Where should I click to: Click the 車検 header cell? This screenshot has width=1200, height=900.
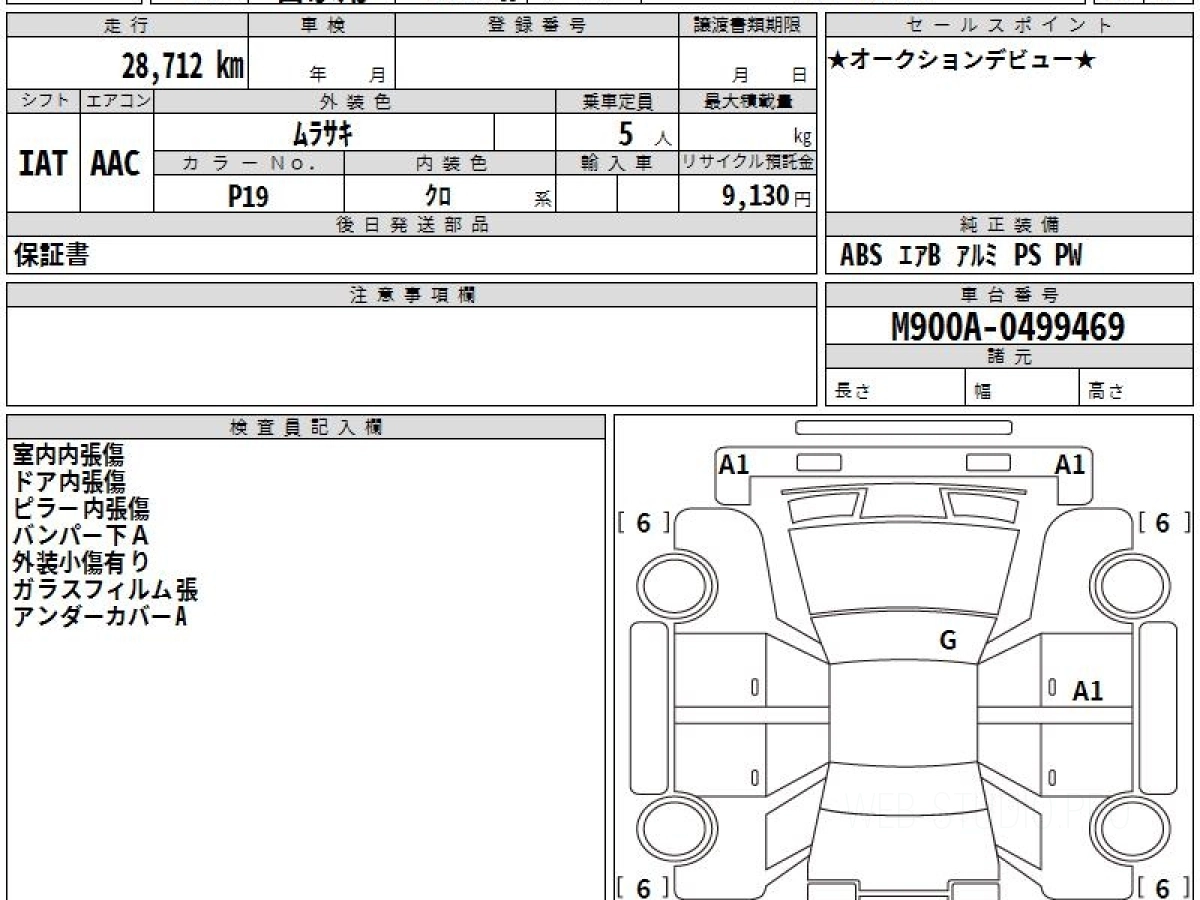[x=322, y=26]
